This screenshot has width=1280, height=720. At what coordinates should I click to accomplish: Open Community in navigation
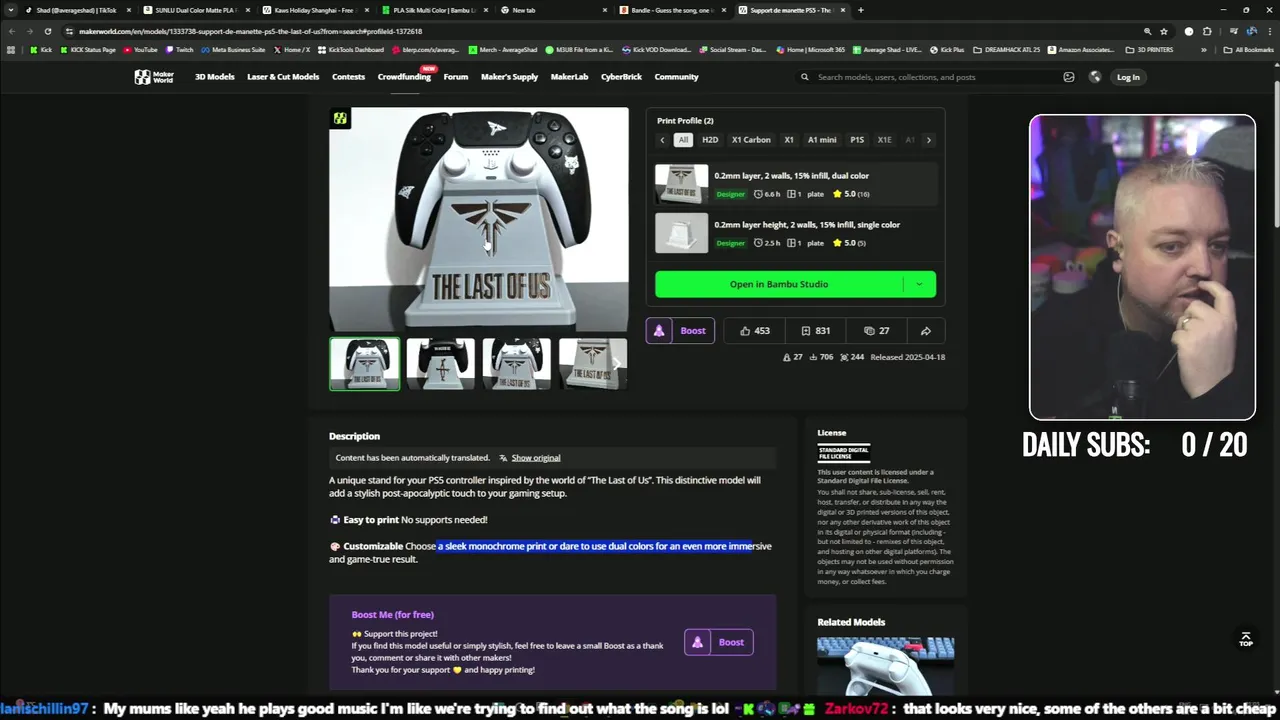(676, 77)
